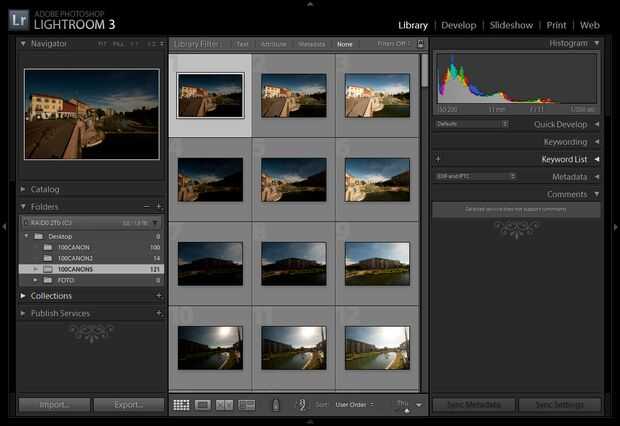
Task: Open the Library module
Action: [x=413, y=25]
